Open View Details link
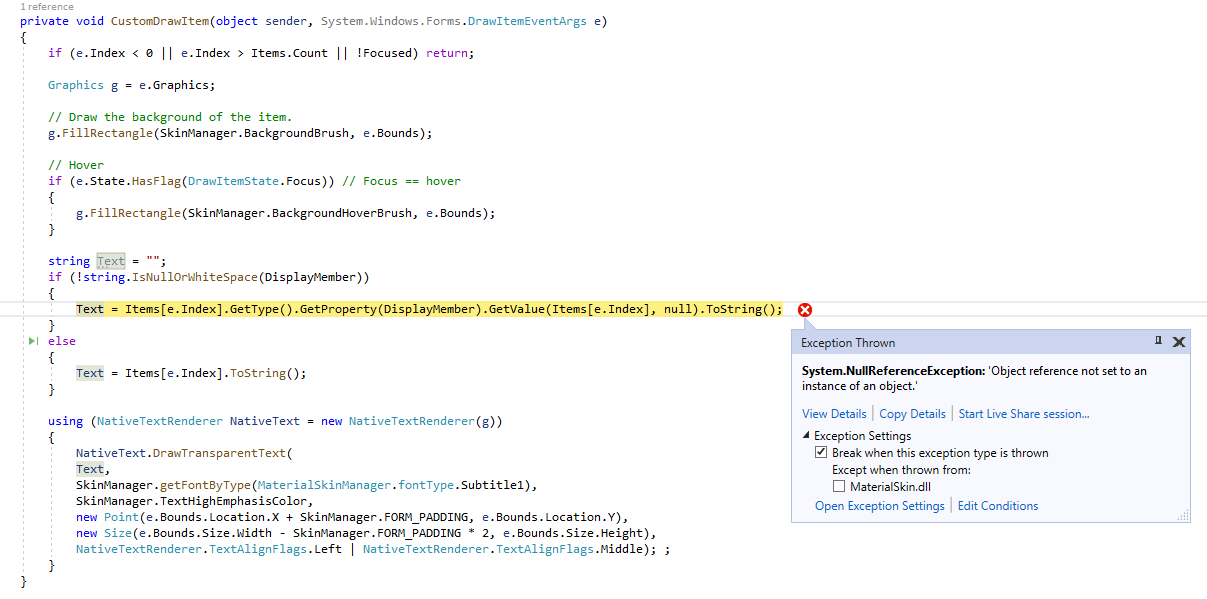Image resolution: width=1207 pixels, height=599 pixels. [834, 414]
